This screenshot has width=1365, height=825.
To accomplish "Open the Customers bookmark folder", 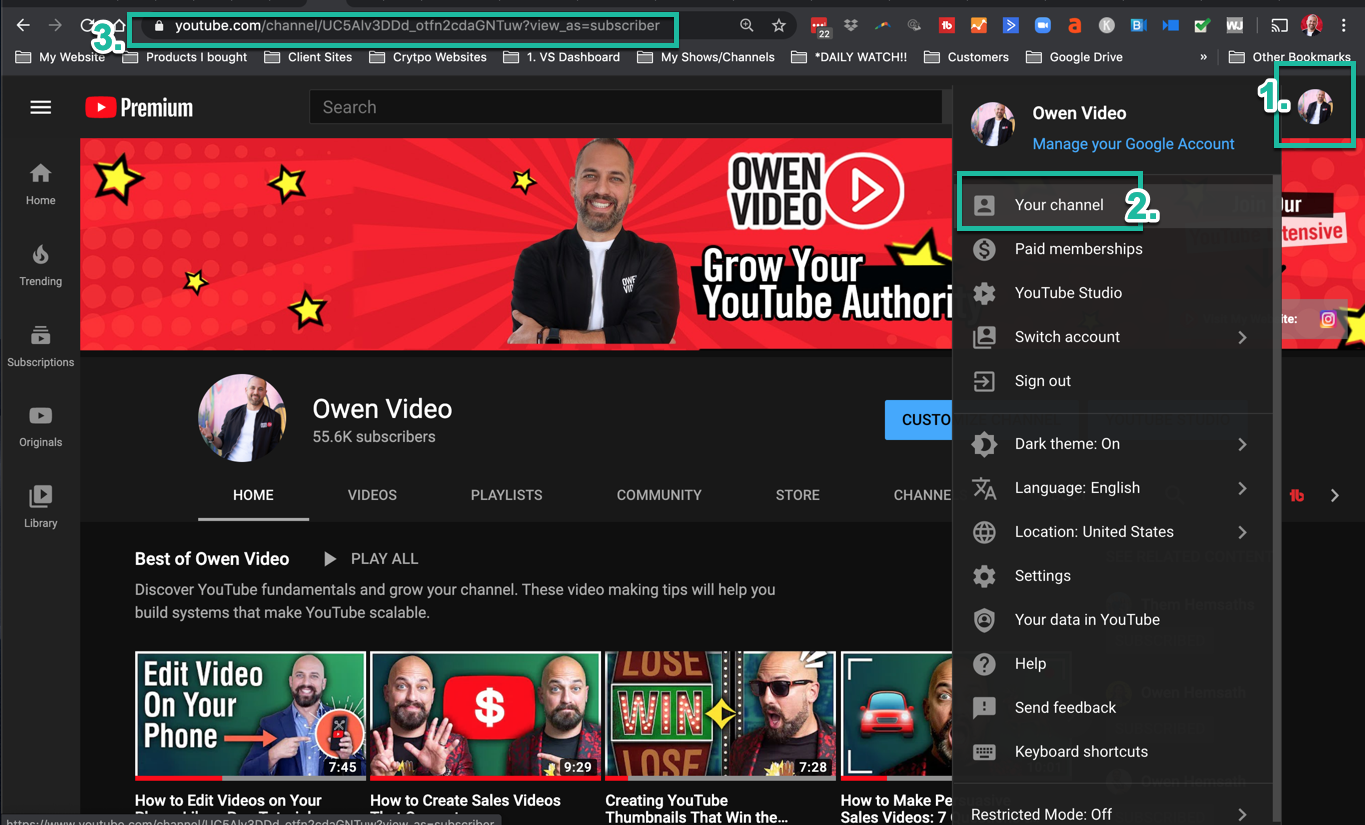I will click(x=966, y=57).
